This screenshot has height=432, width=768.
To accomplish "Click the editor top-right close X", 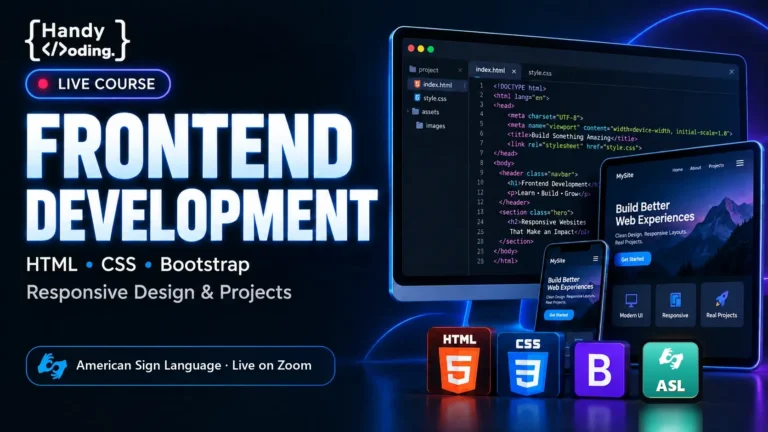I will [x=731, y=72].
